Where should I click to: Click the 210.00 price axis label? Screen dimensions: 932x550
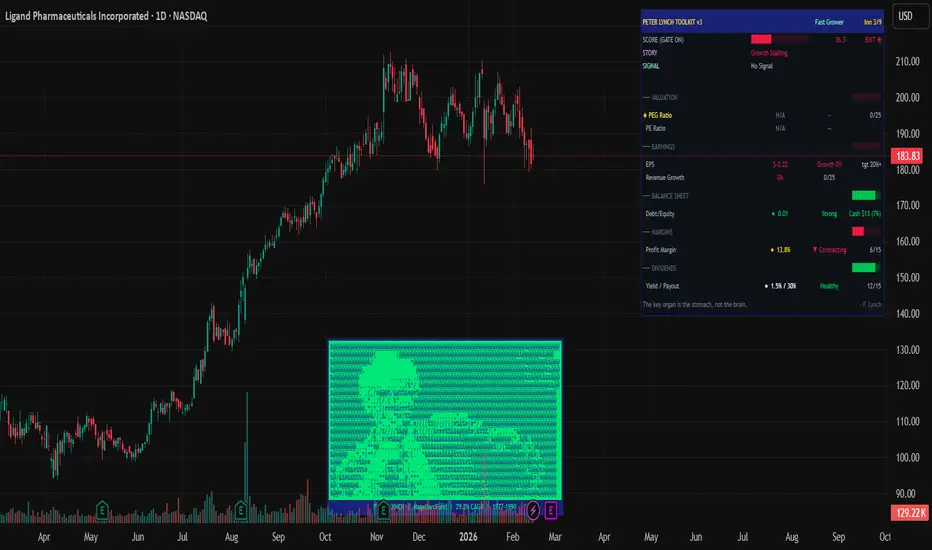[x=907, y=62]
